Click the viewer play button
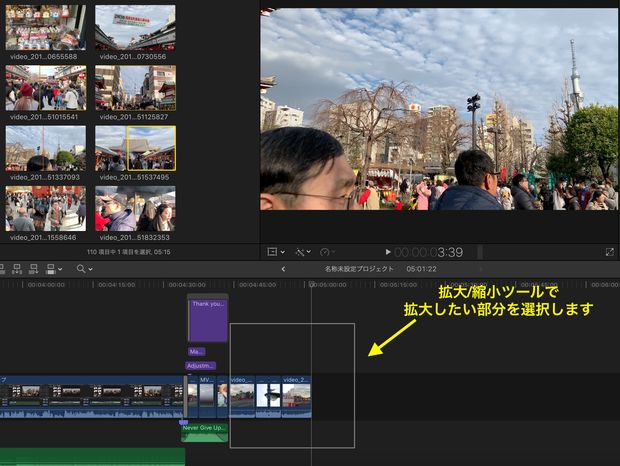The image size is (620, 466). pos(388,252)
